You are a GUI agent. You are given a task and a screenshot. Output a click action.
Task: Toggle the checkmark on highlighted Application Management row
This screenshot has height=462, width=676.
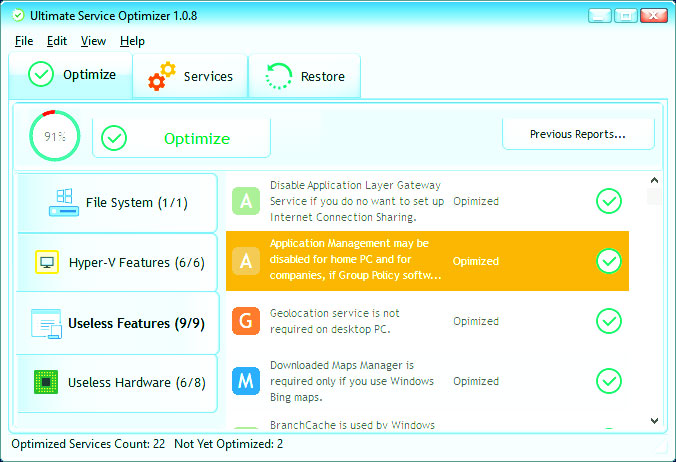click(x=608, y=261)
